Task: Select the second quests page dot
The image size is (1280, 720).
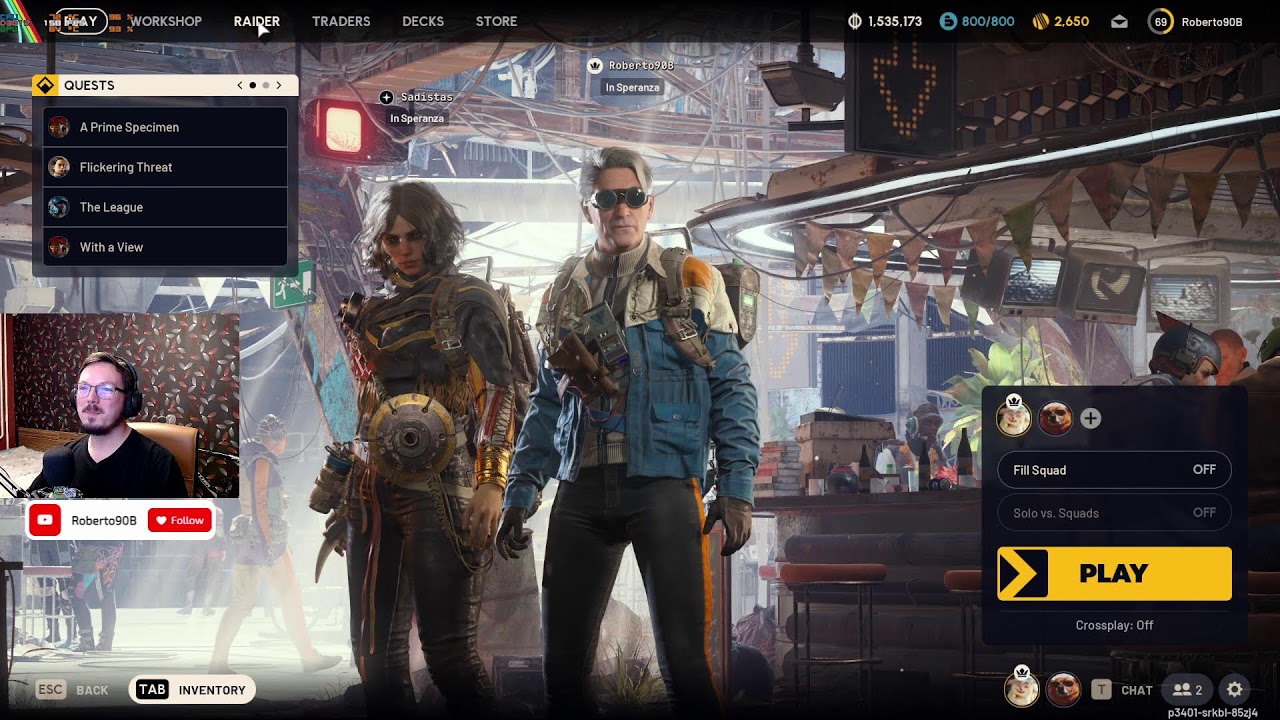Action: point(266,85)
